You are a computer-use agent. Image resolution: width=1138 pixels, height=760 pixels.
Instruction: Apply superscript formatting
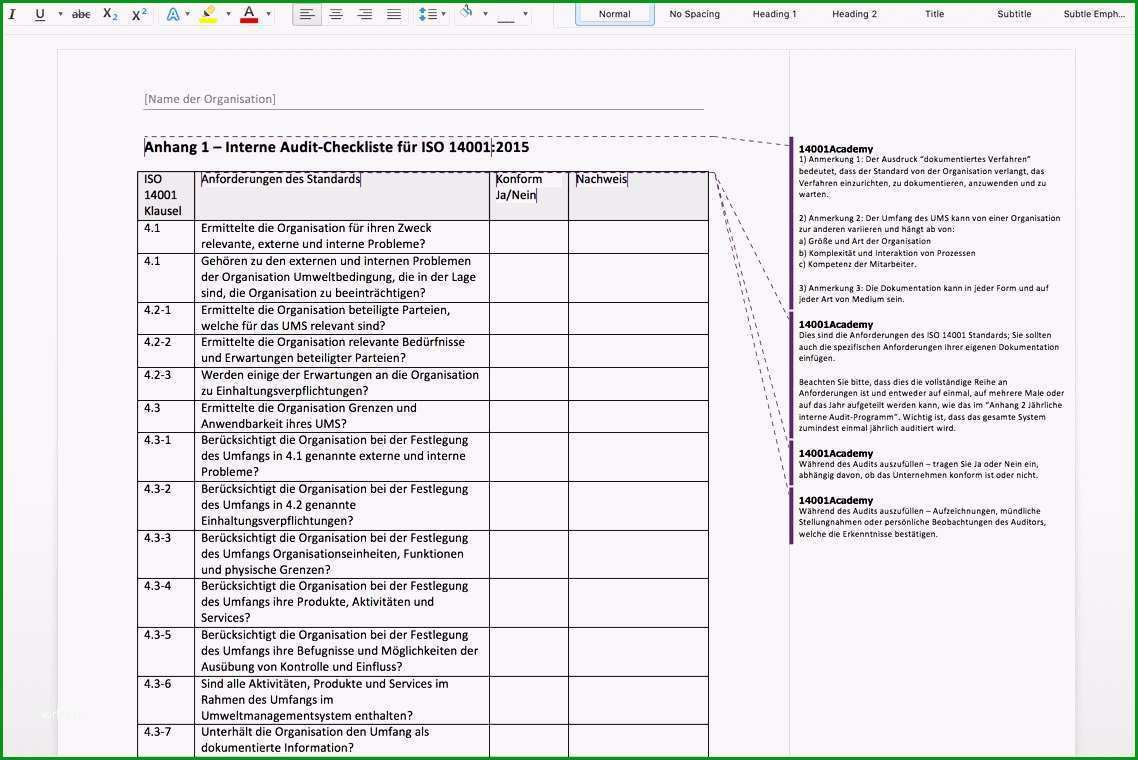pos(139,14)
